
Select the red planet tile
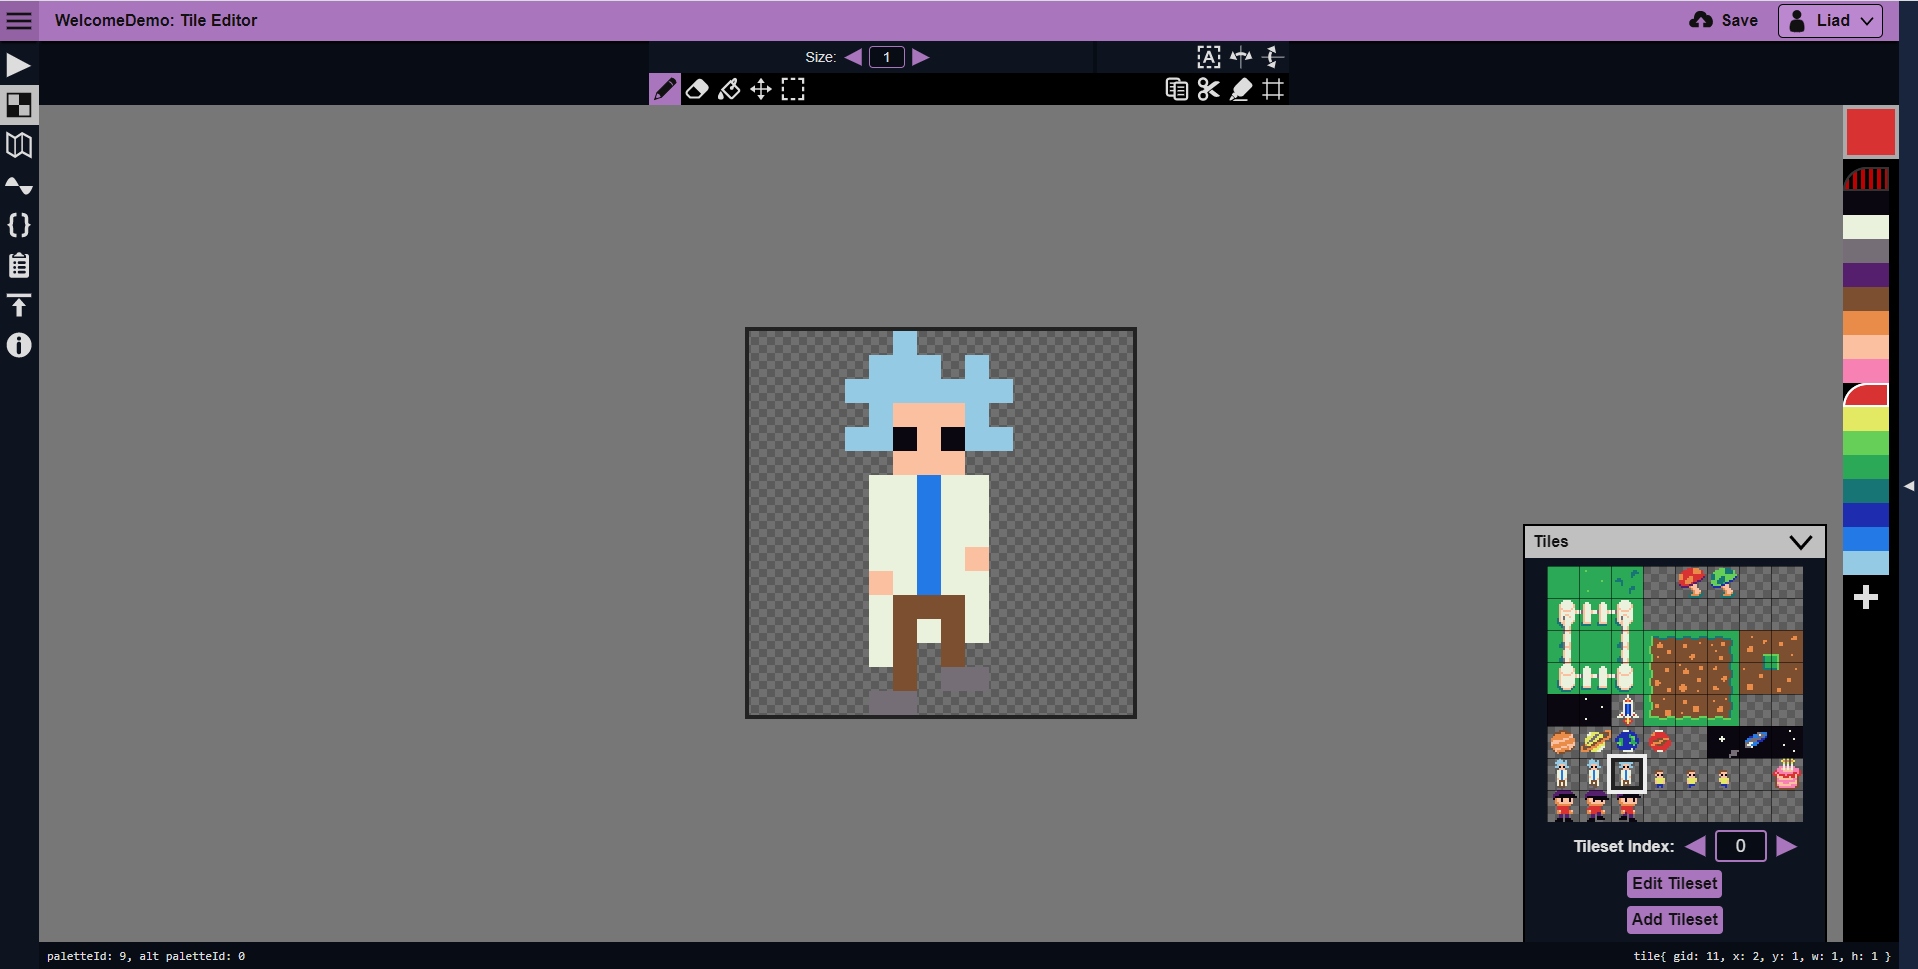point(1659,741)
